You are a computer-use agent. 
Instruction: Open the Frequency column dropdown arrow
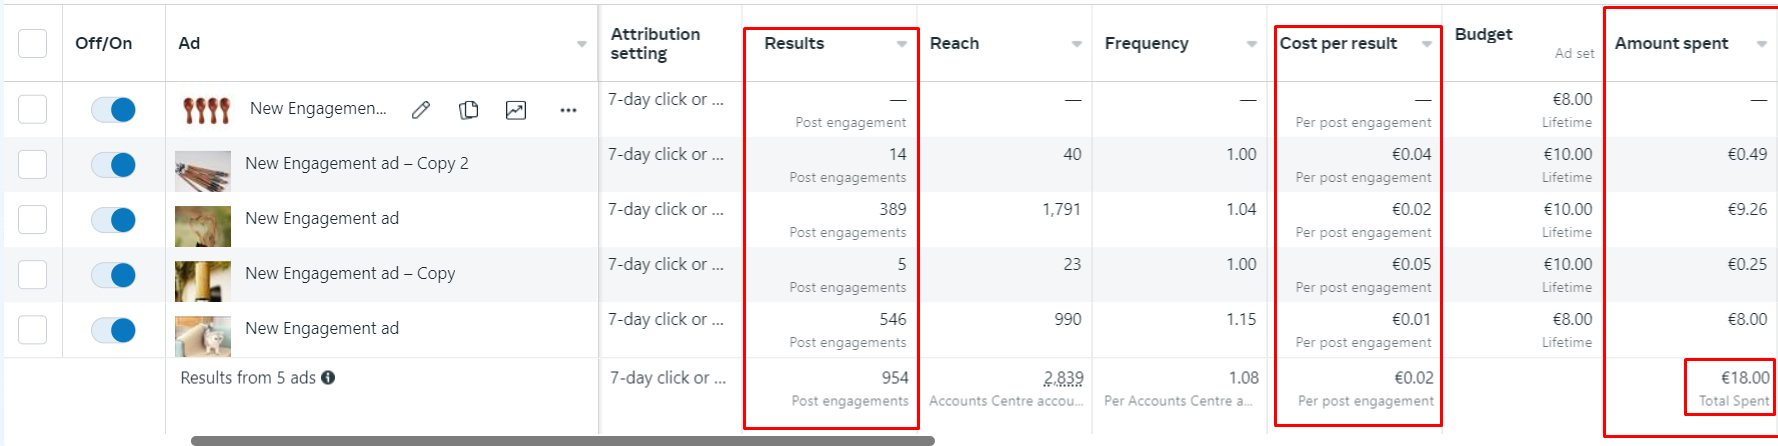[x=1252, y=44]
